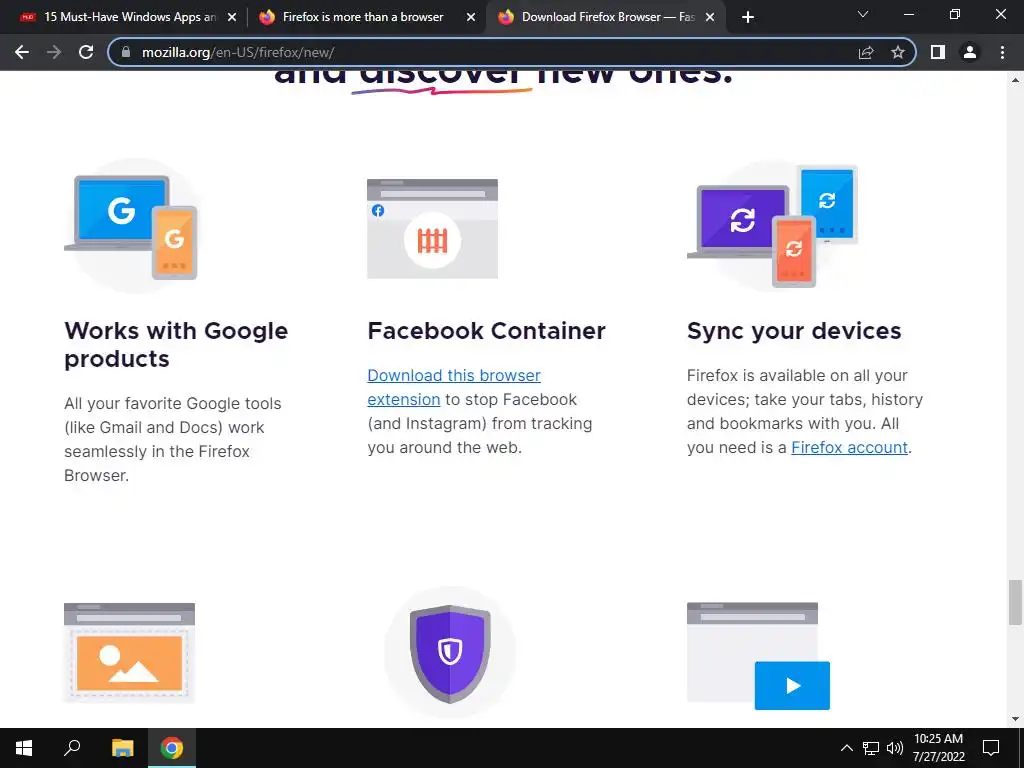Viewport: 1024px width, 768px height.
Task: Close the Download Firefox Browser tab
Action: pyautogui.click(x=710, y=17)
